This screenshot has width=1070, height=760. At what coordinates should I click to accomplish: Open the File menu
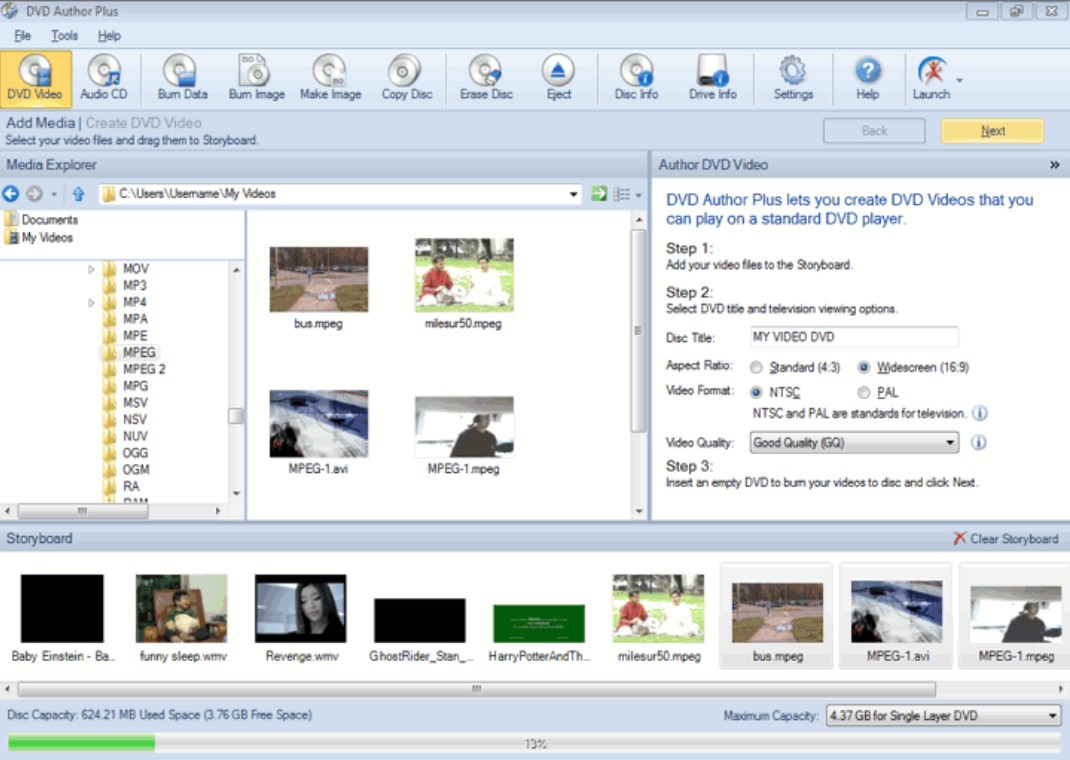[x=22, y=35]
